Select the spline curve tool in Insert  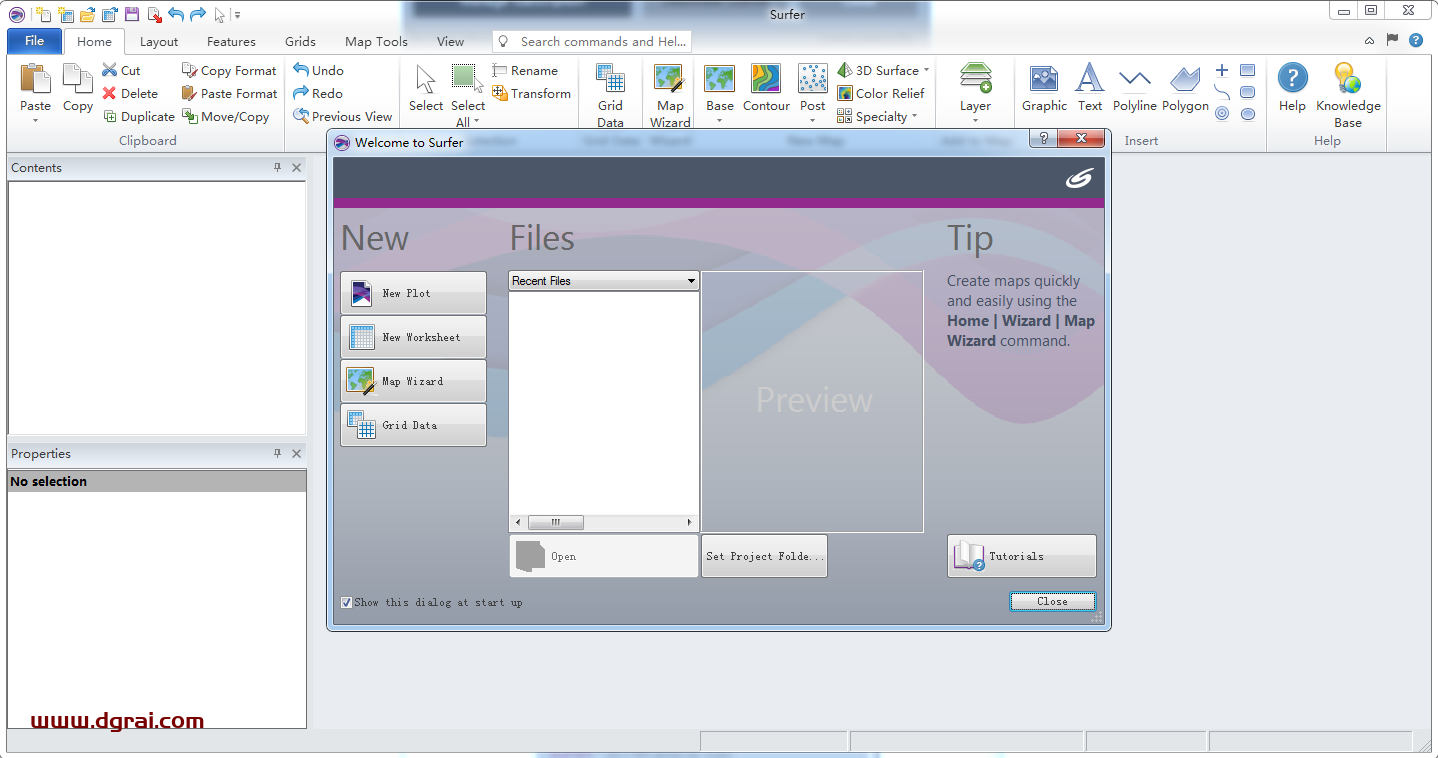(1222, 92)
